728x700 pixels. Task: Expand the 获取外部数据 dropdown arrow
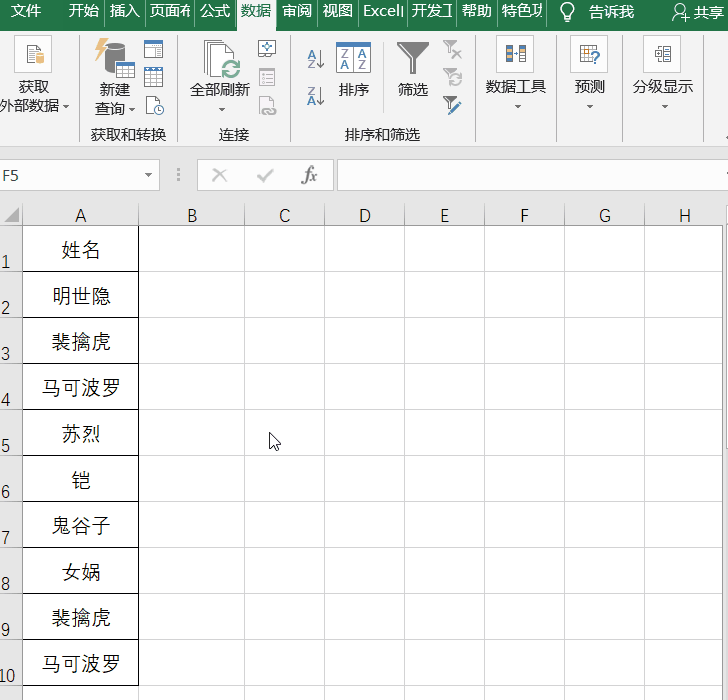pos(66,107)
